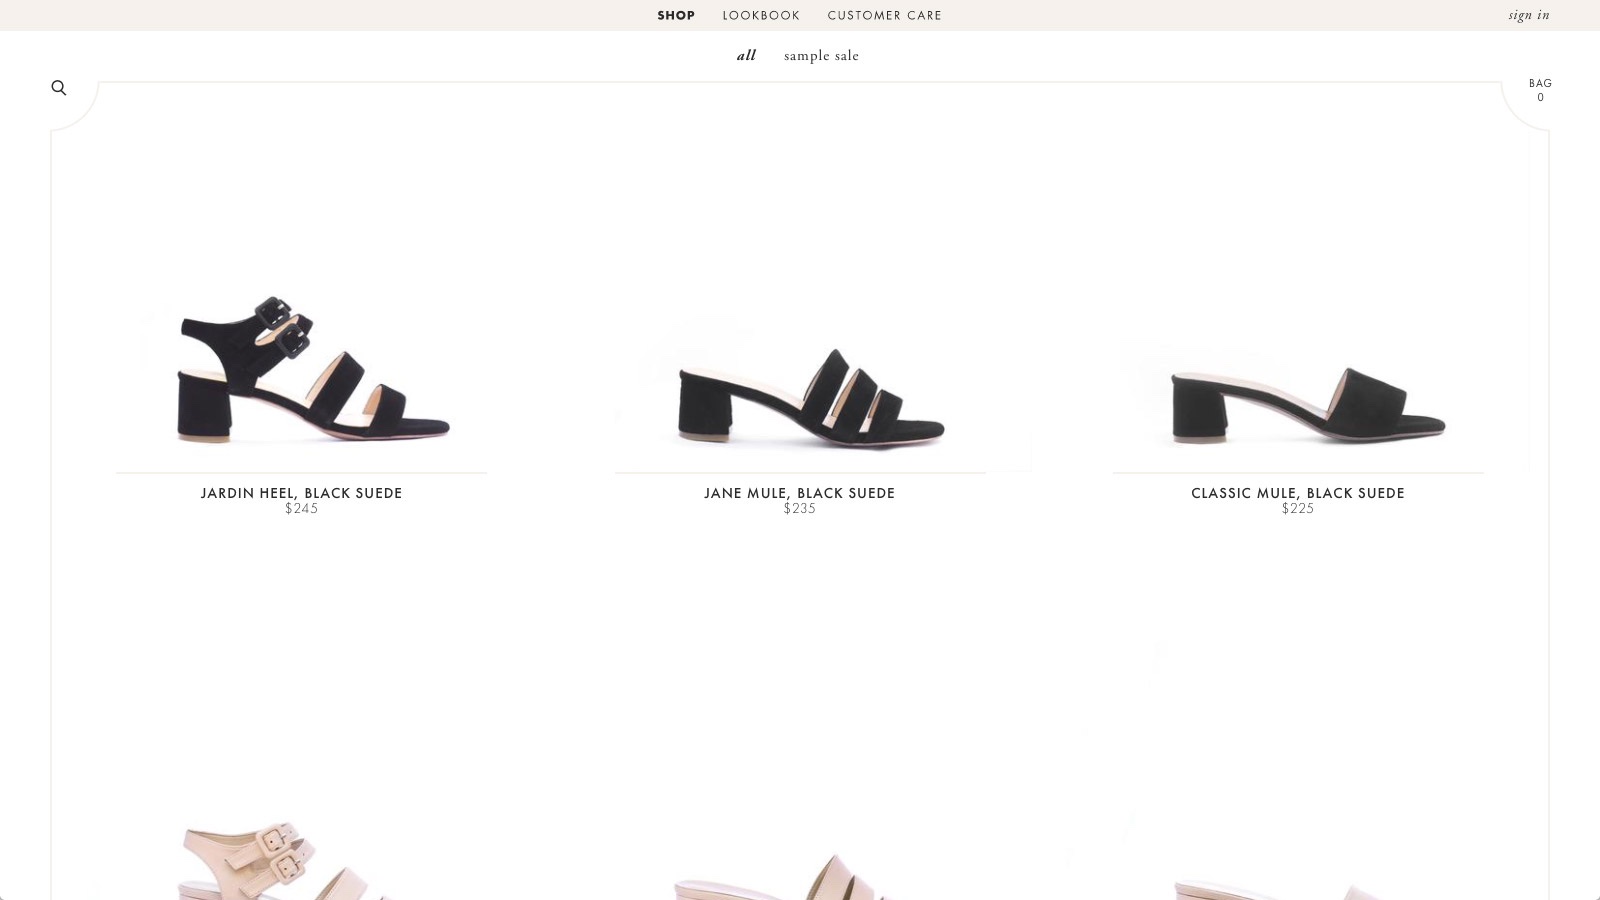The width and height of the screenshot is (1600, 900).
Task: Open the LOOKBOOK menu item
Action: pyautogui.click(x=761, y=15)
